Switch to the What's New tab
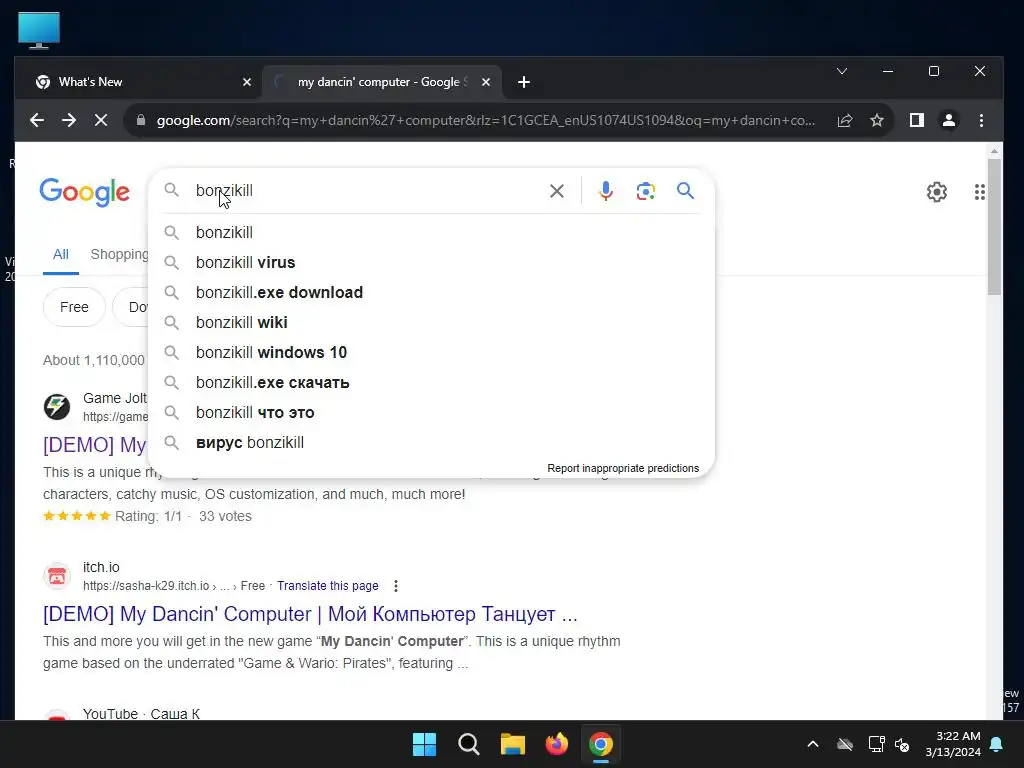 (137, 82)
